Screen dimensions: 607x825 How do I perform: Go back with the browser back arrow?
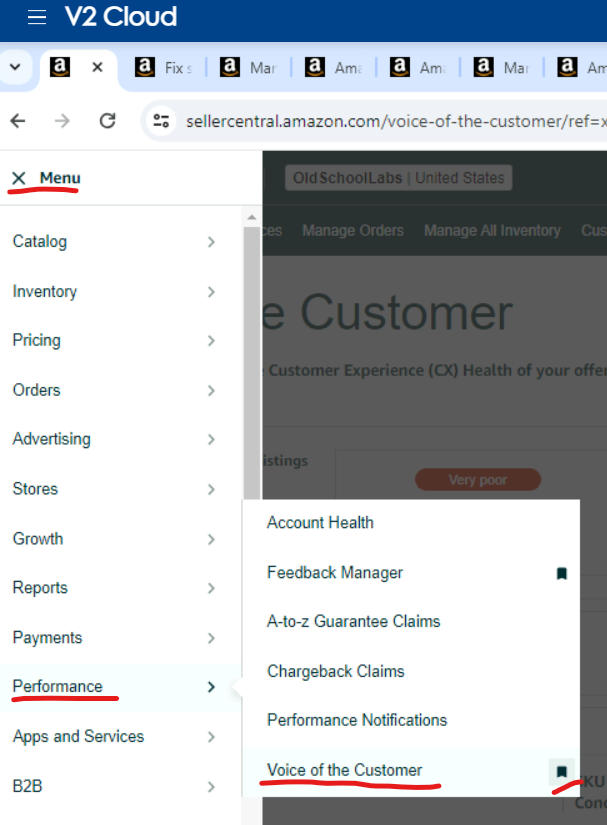[x=18, y=121]
